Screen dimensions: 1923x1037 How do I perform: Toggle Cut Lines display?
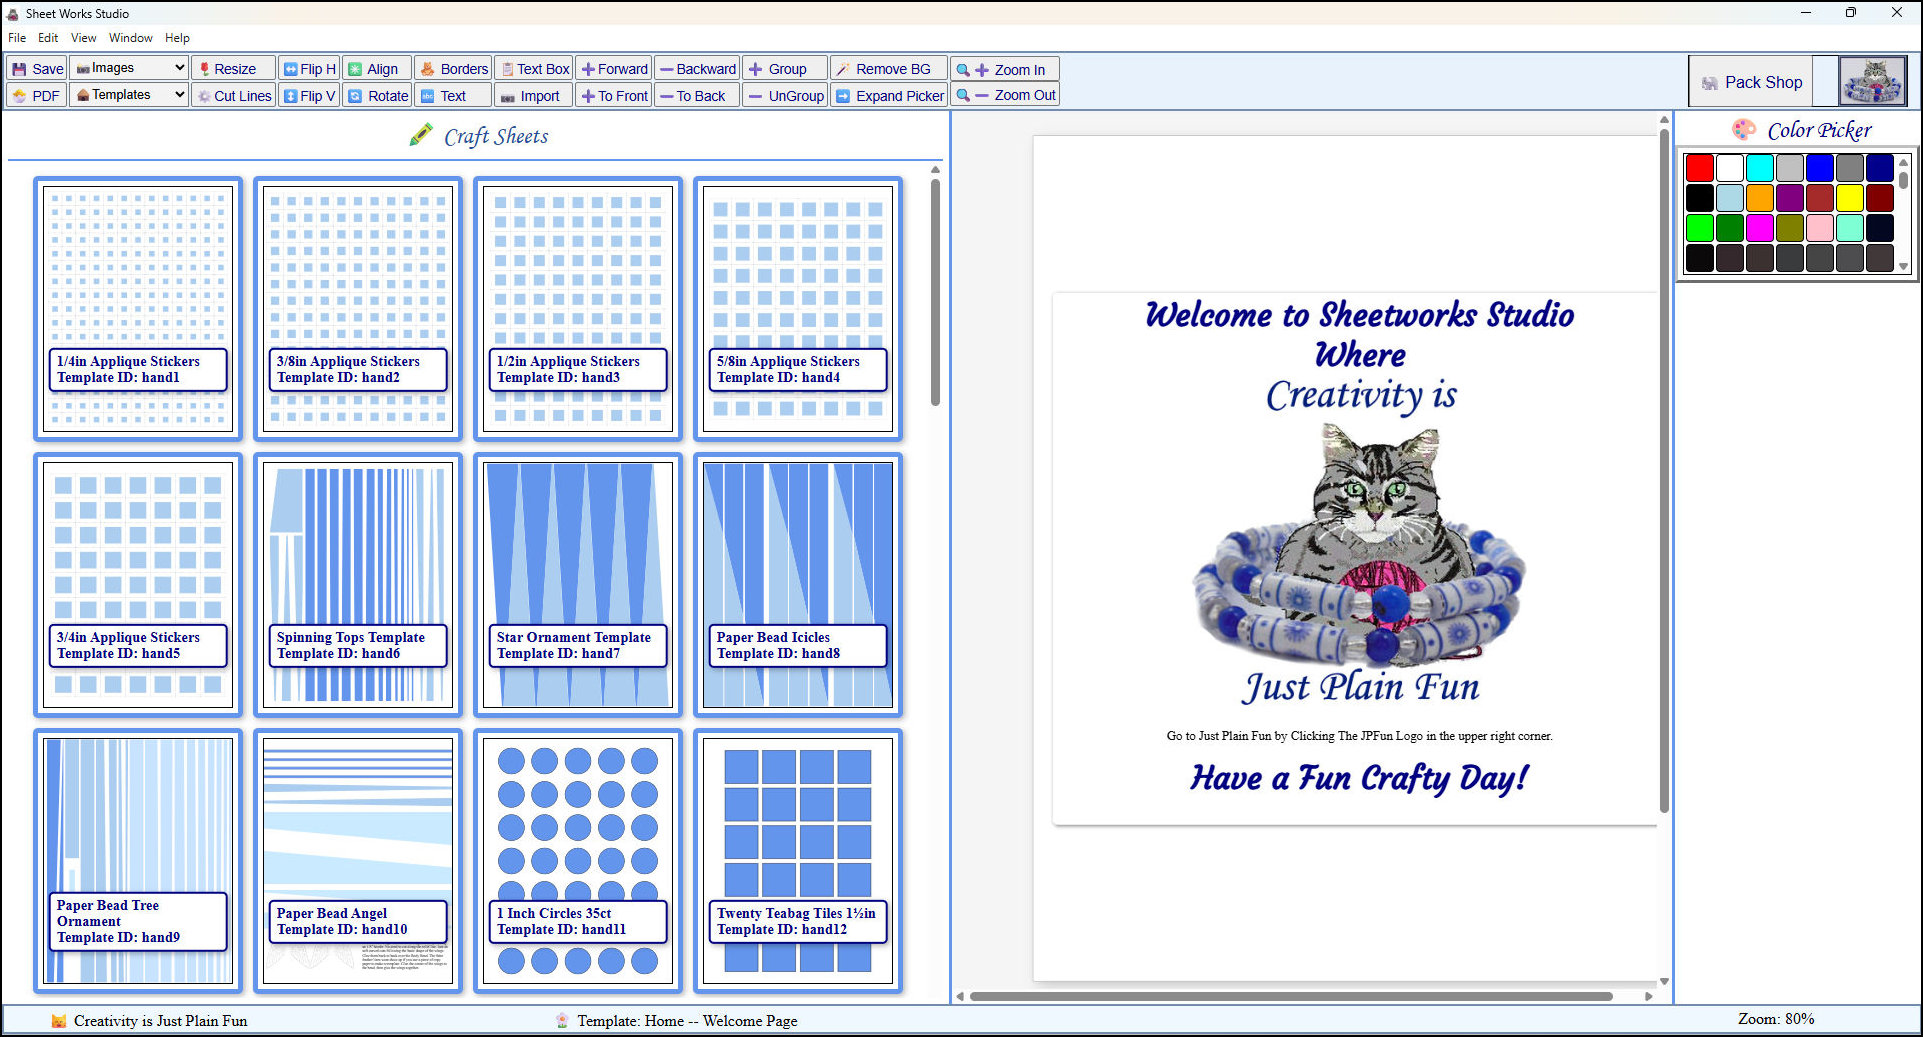(x=233, y=95)
